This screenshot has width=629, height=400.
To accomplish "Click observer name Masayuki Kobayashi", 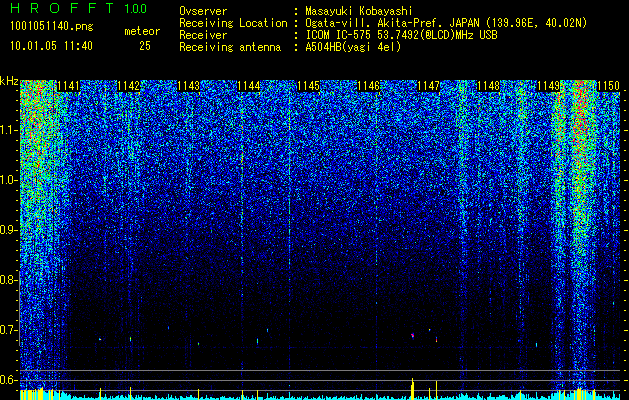I will [359, 11].
